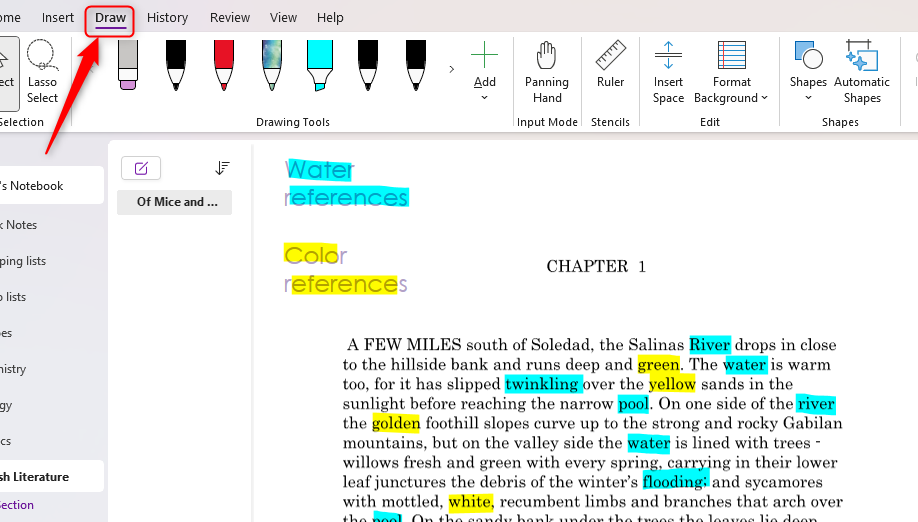Click the highlighted word 'golden'

(396, 423)
